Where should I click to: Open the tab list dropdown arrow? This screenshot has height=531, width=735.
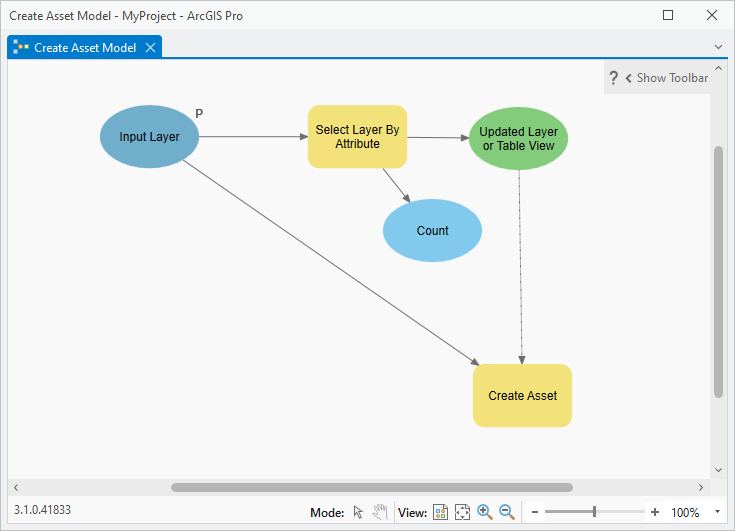point(718,47)
